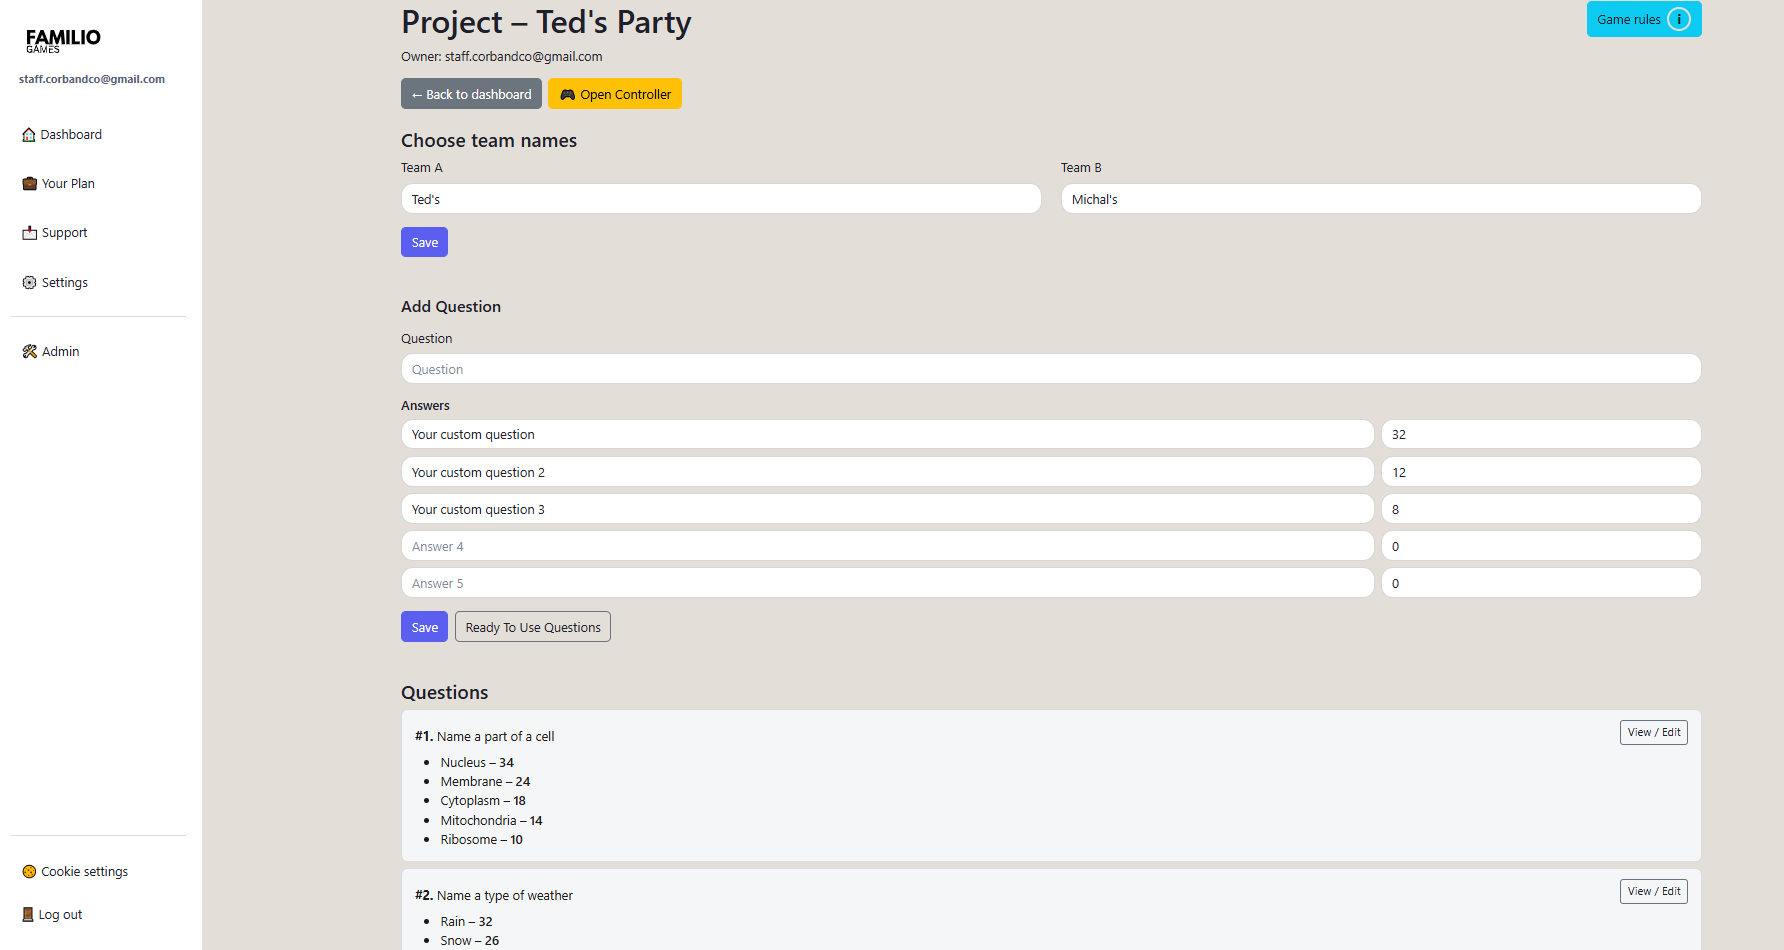Image resolution: width=1784 pixels, height=950 pixels.
Task: Click the Game rules info icon
Action: coord(1679,19)
